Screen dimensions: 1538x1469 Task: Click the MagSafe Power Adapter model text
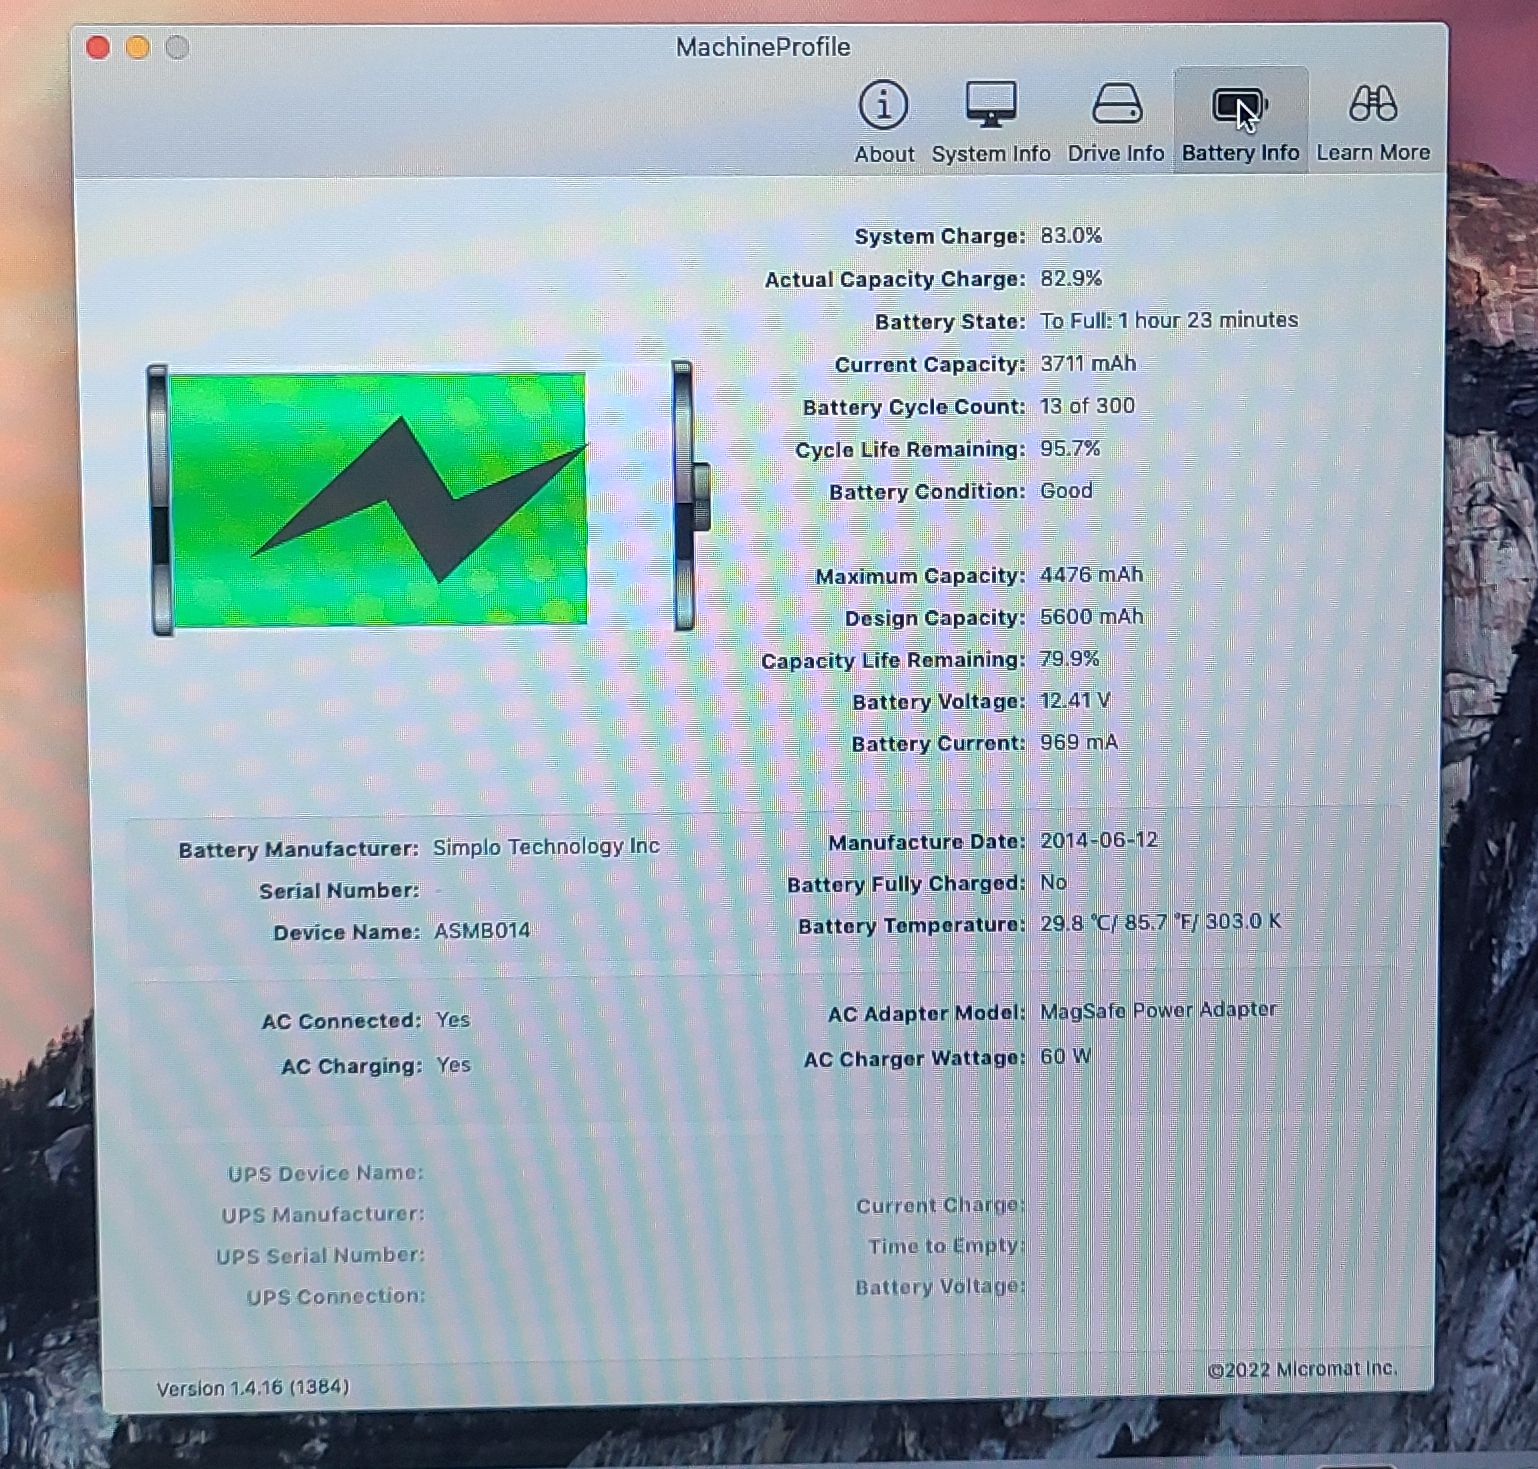pos(1157,1010)
